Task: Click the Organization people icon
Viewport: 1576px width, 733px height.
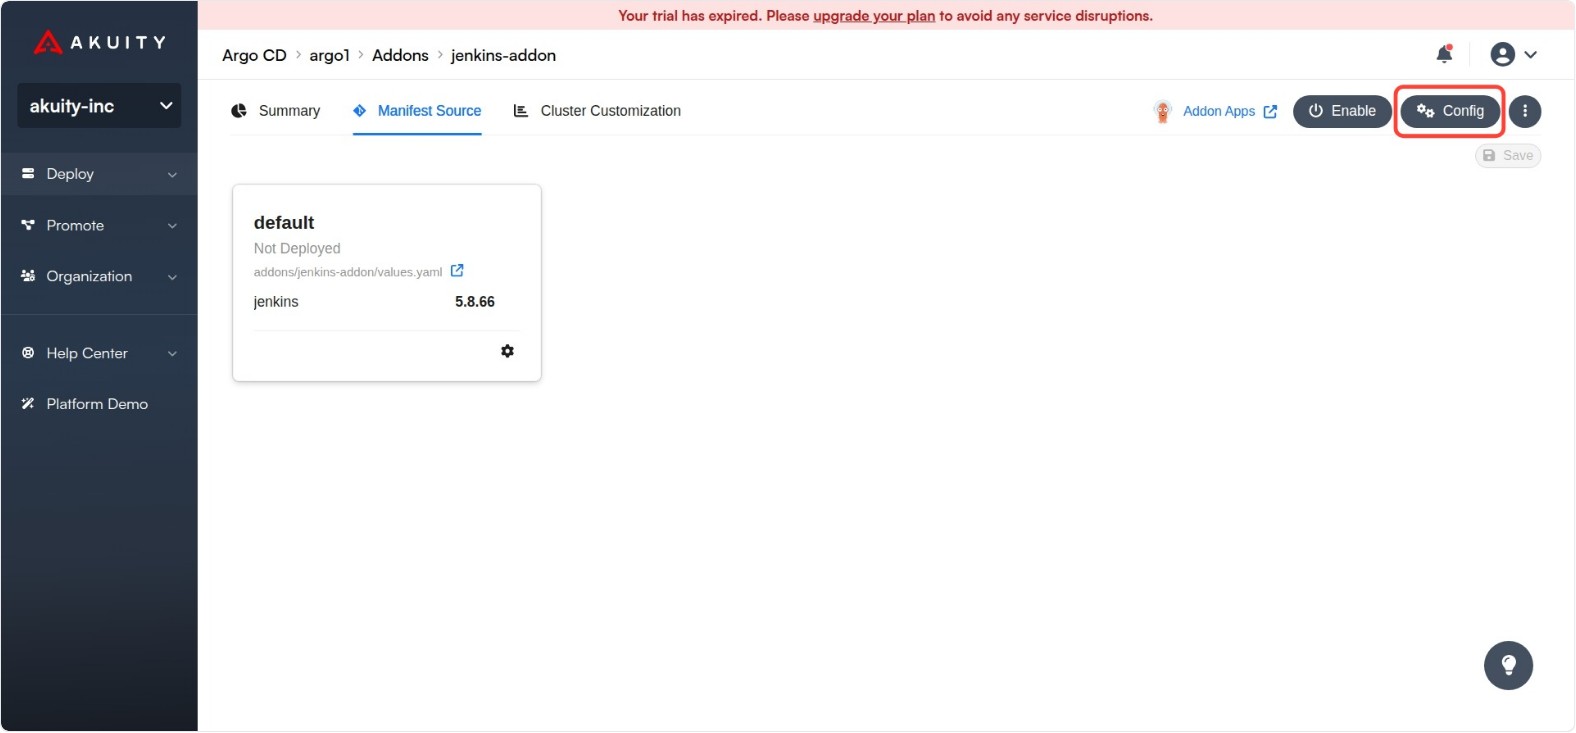Action: pos(28,277)
